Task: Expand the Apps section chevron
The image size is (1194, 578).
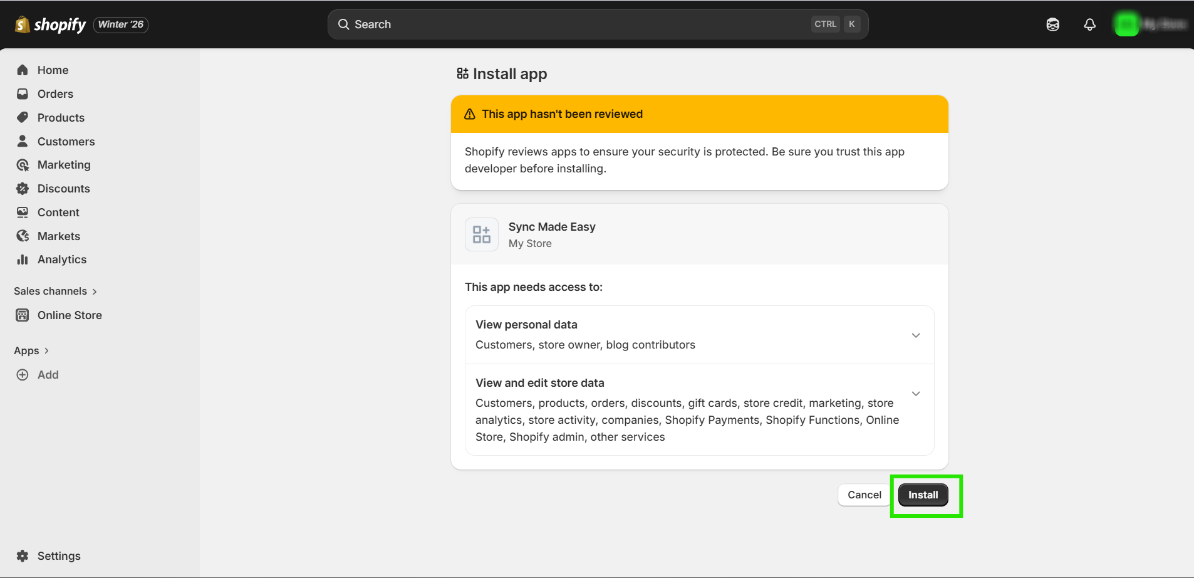Action: [46, 351]
